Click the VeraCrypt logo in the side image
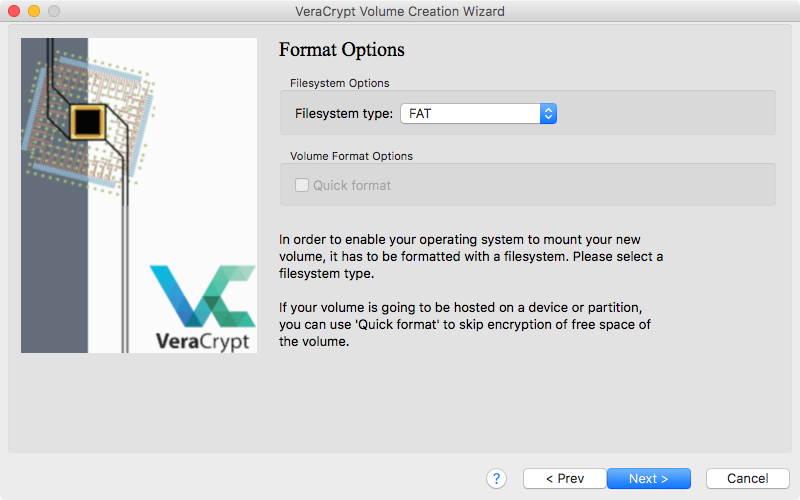 tap(202, 308)
